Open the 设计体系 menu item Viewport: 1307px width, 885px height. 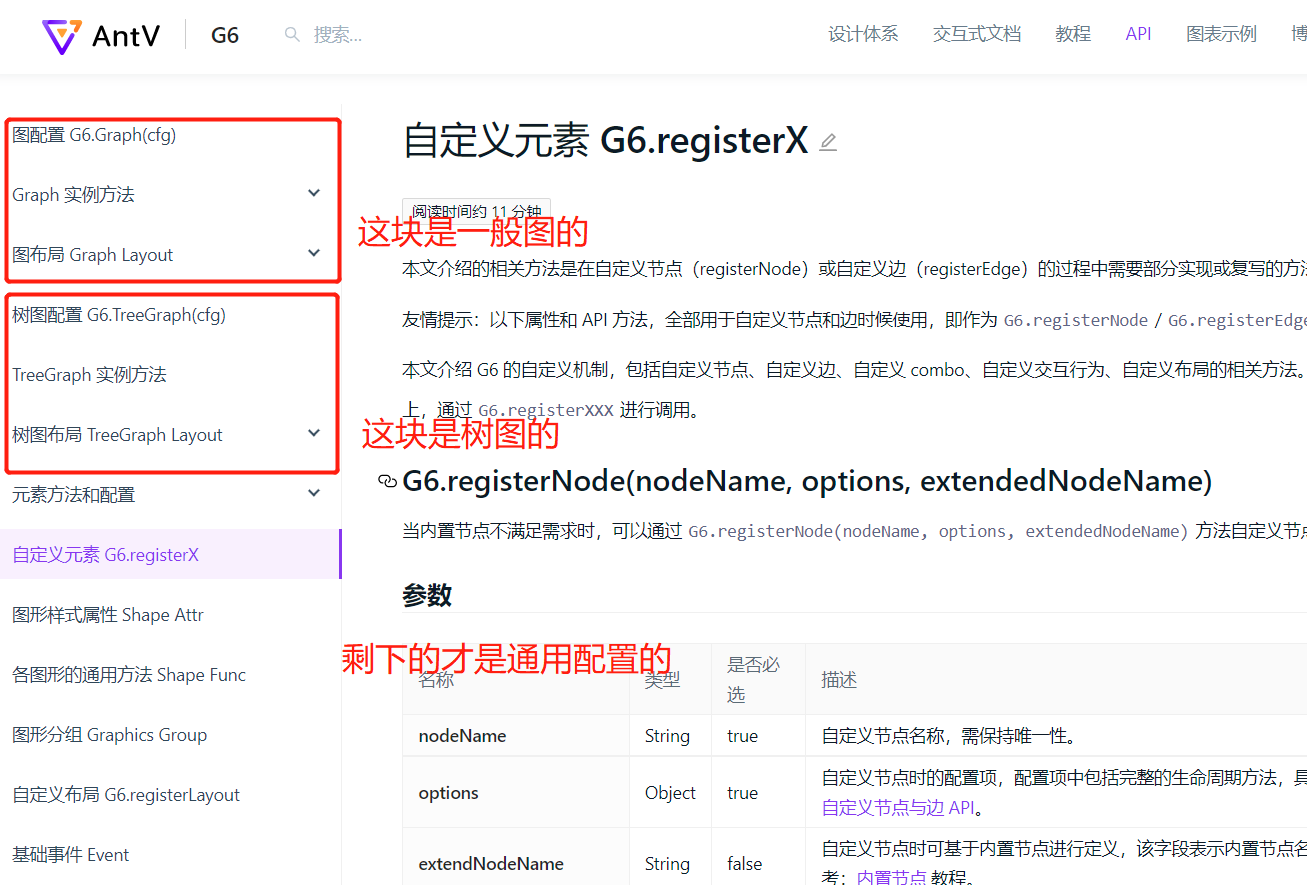point(863,34)
